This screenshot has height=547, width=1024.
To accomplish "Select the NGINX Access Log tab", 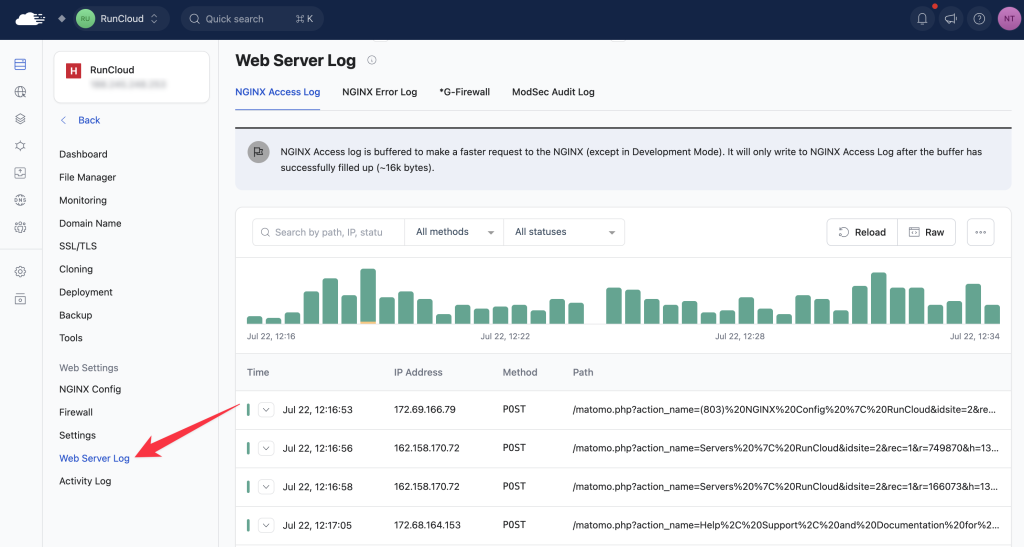I will click(x=278, y=92).
